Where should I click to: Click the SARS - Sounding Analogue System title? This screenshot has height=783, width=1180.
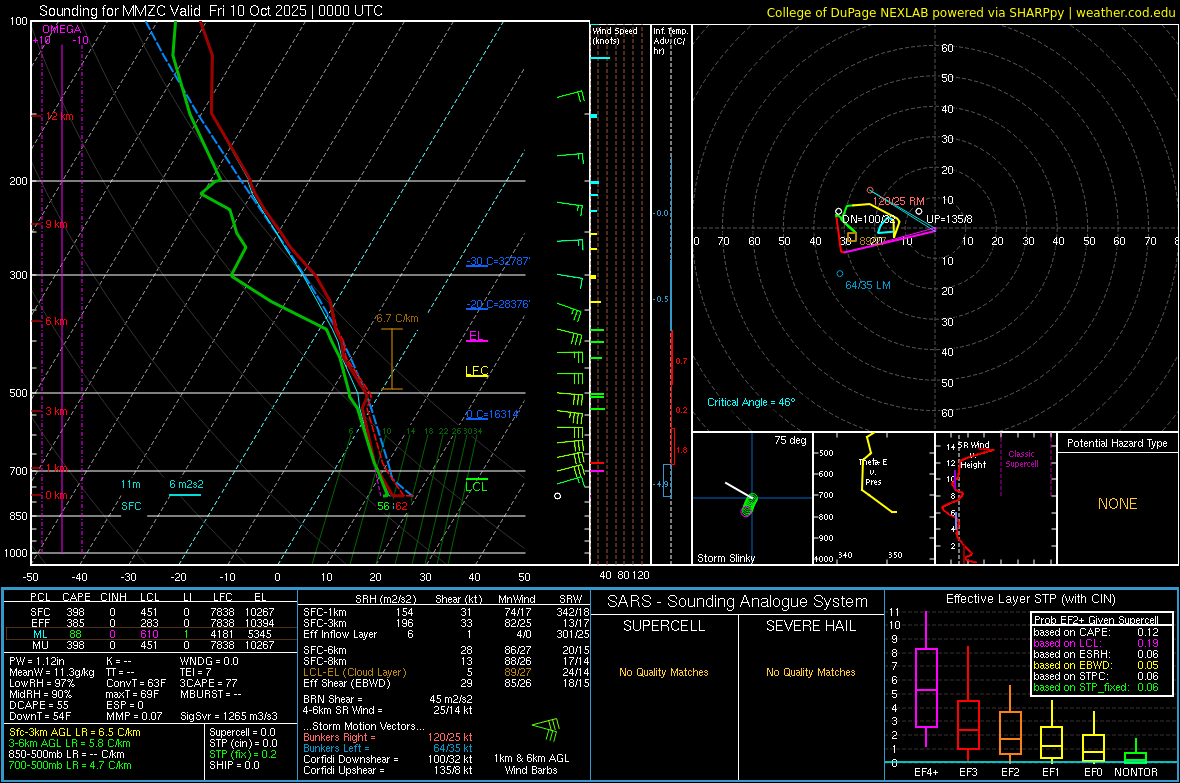[738, 602]
